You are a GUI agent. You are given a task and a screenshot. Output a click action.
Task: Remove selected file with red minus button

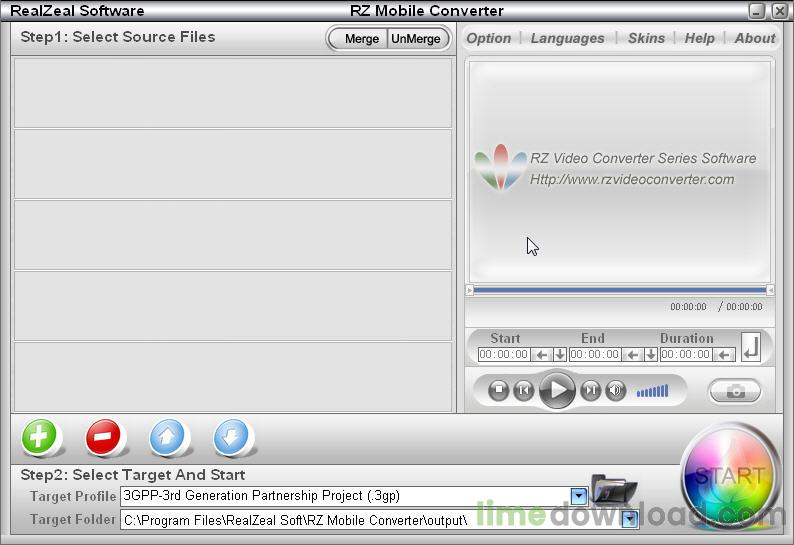click(x=103, y=436)
